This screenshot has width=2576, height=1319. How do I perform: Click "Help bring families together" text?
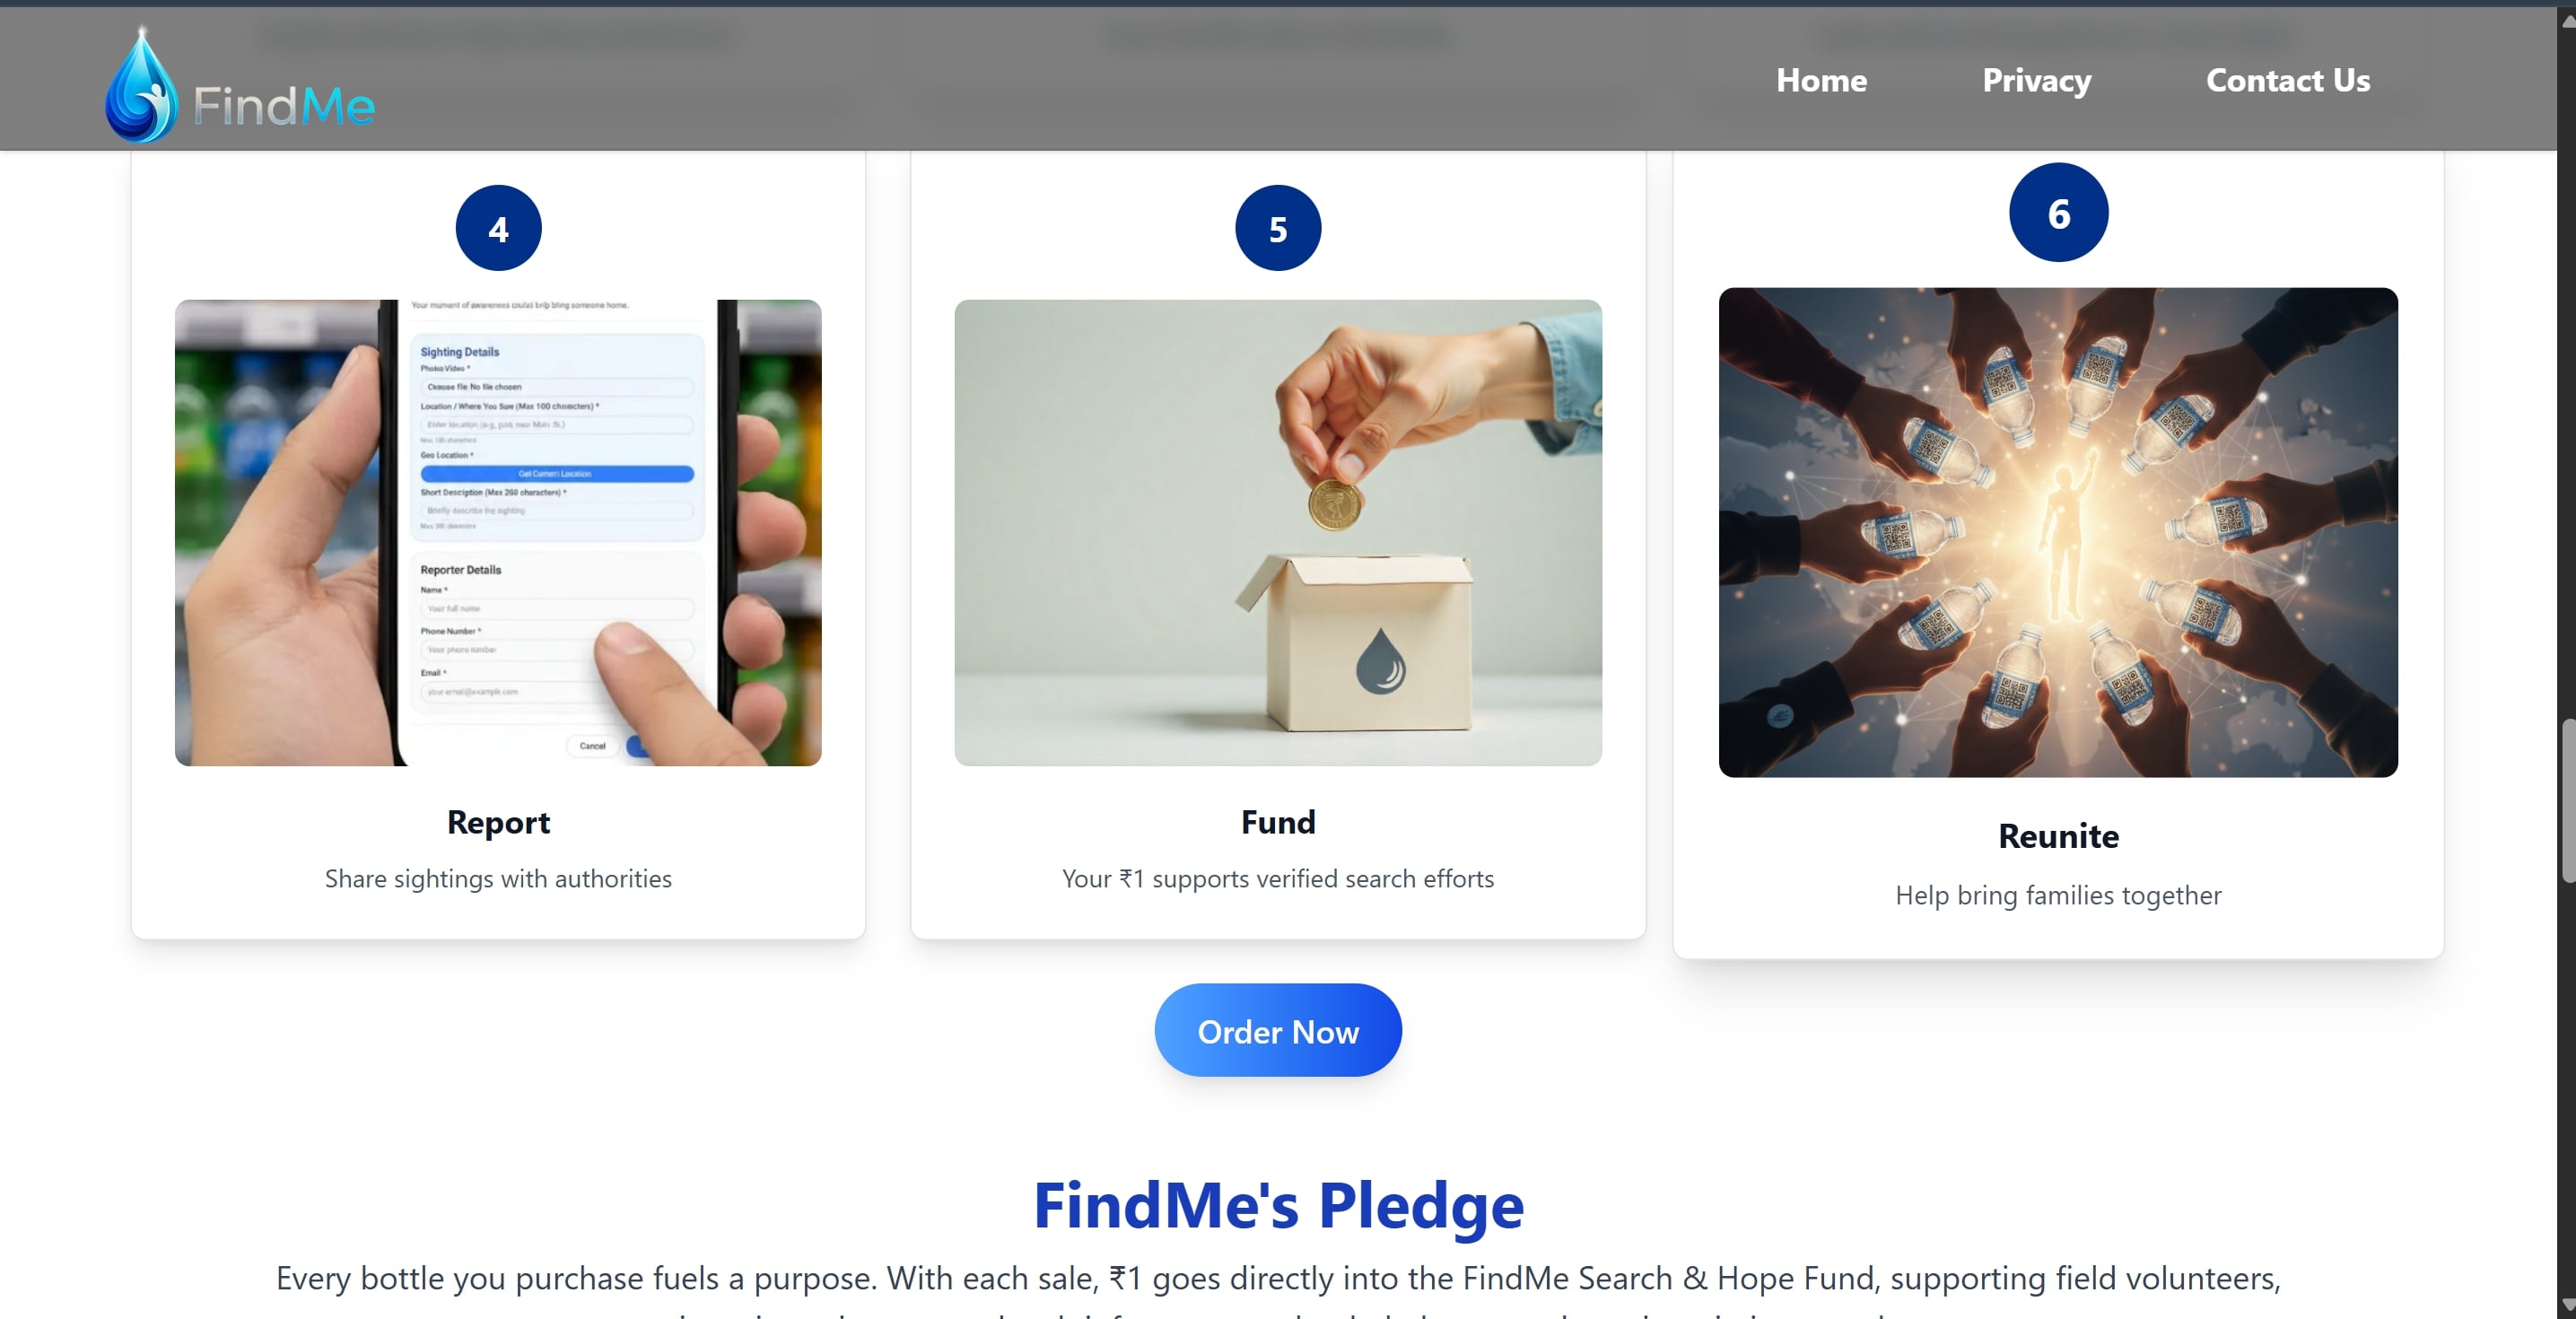pos(2058,895)
